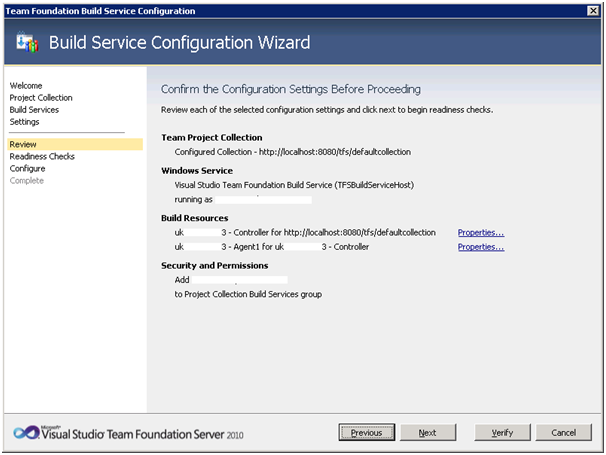
Task: Click 'to Project Collection Build Services group' text
Action: point(248,294)
